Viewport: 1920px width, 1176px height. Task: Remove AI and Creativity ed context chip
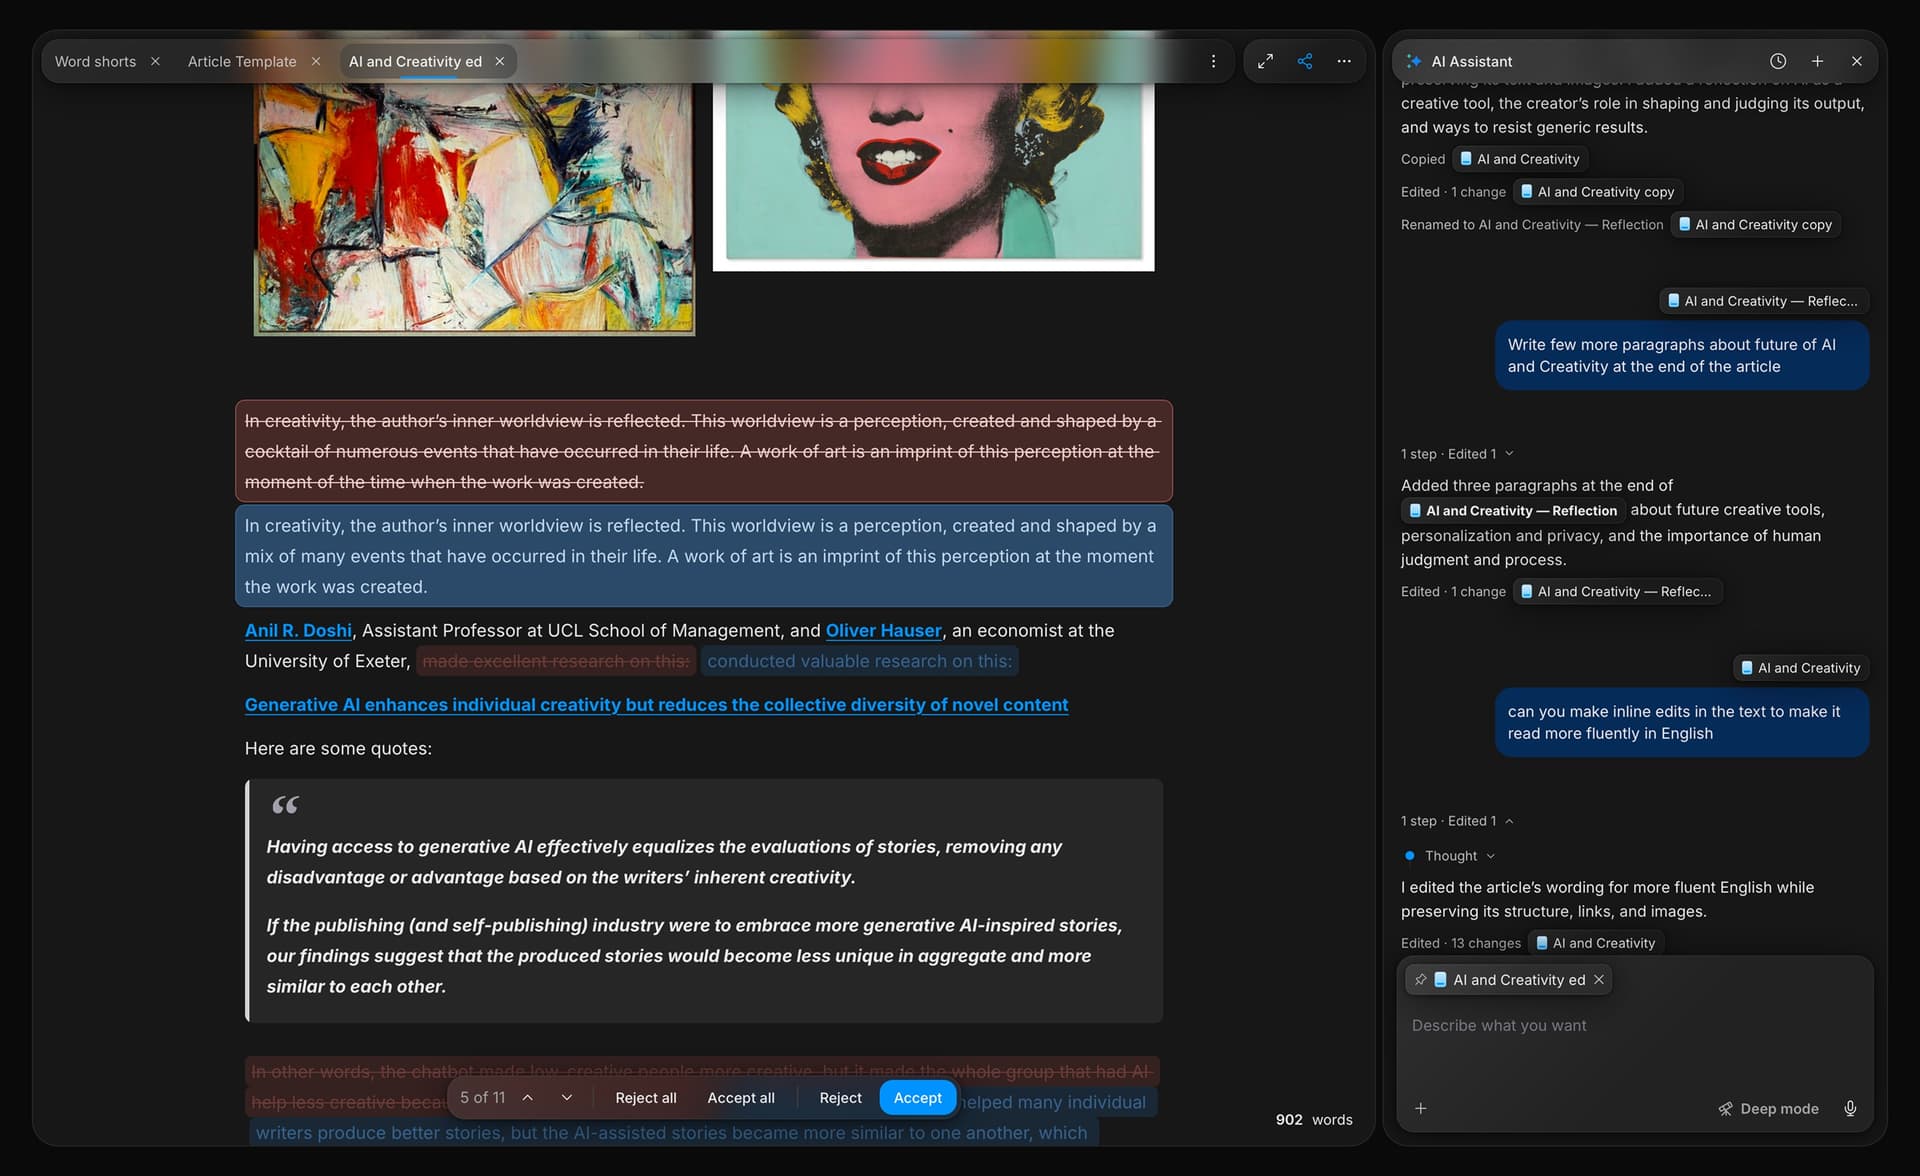click(x=1599, y=980)
